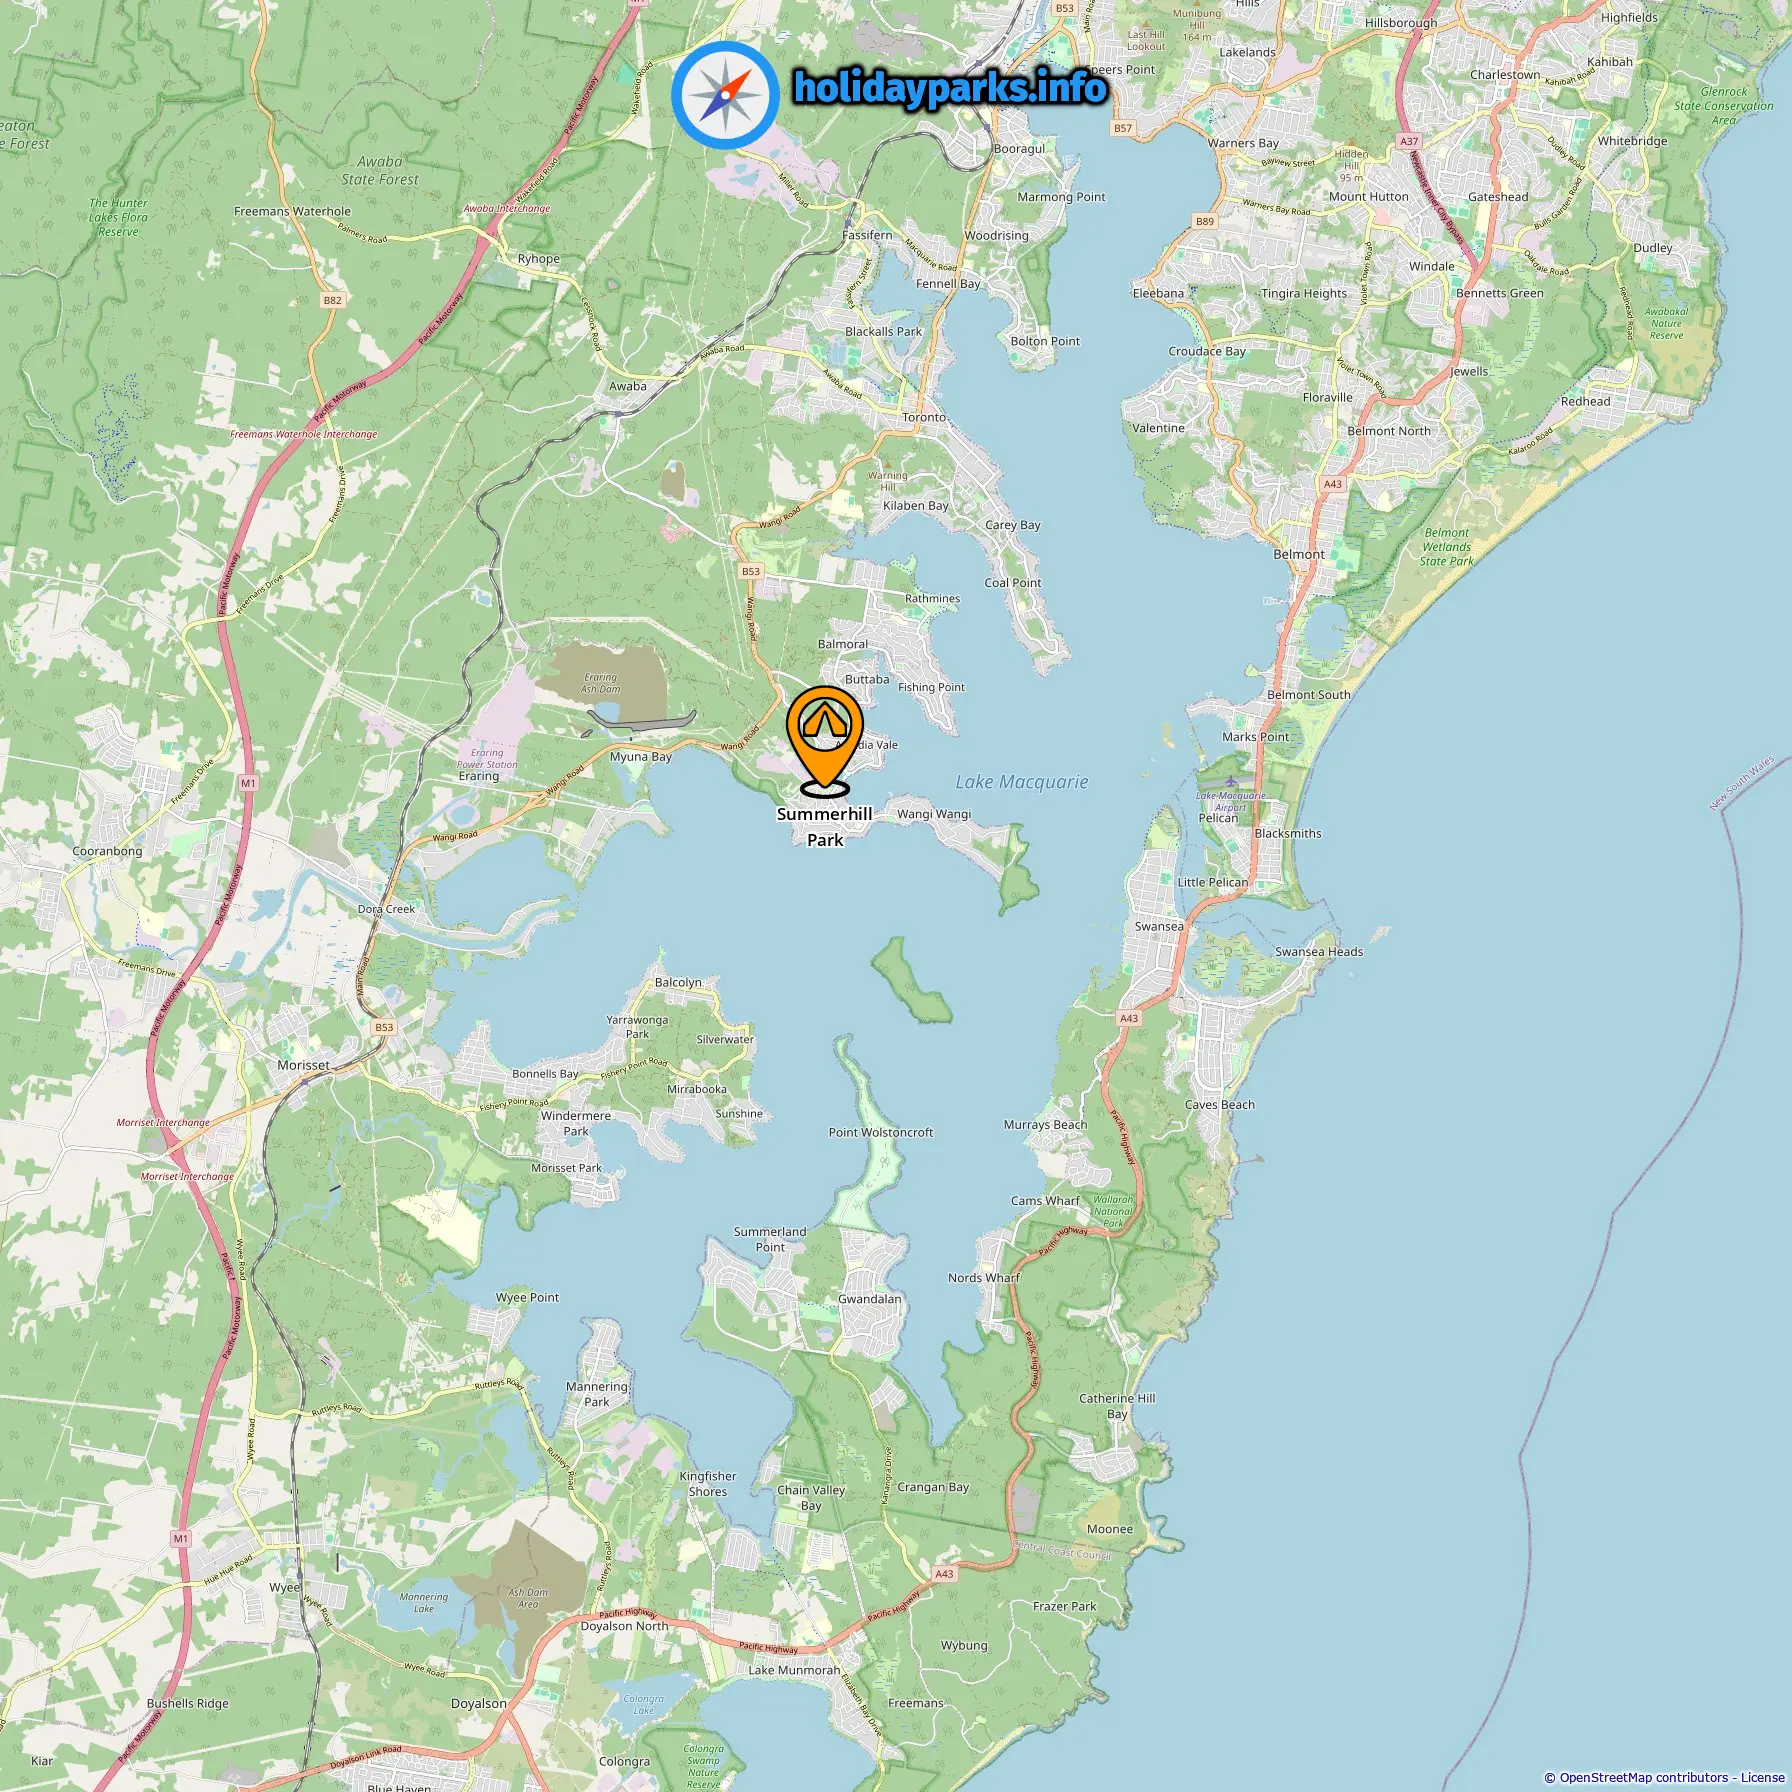Image resolution: width=1792 pixels, height=1792 pixels.
Task: Click the Wangi Wangi place label
Action: 934,814
